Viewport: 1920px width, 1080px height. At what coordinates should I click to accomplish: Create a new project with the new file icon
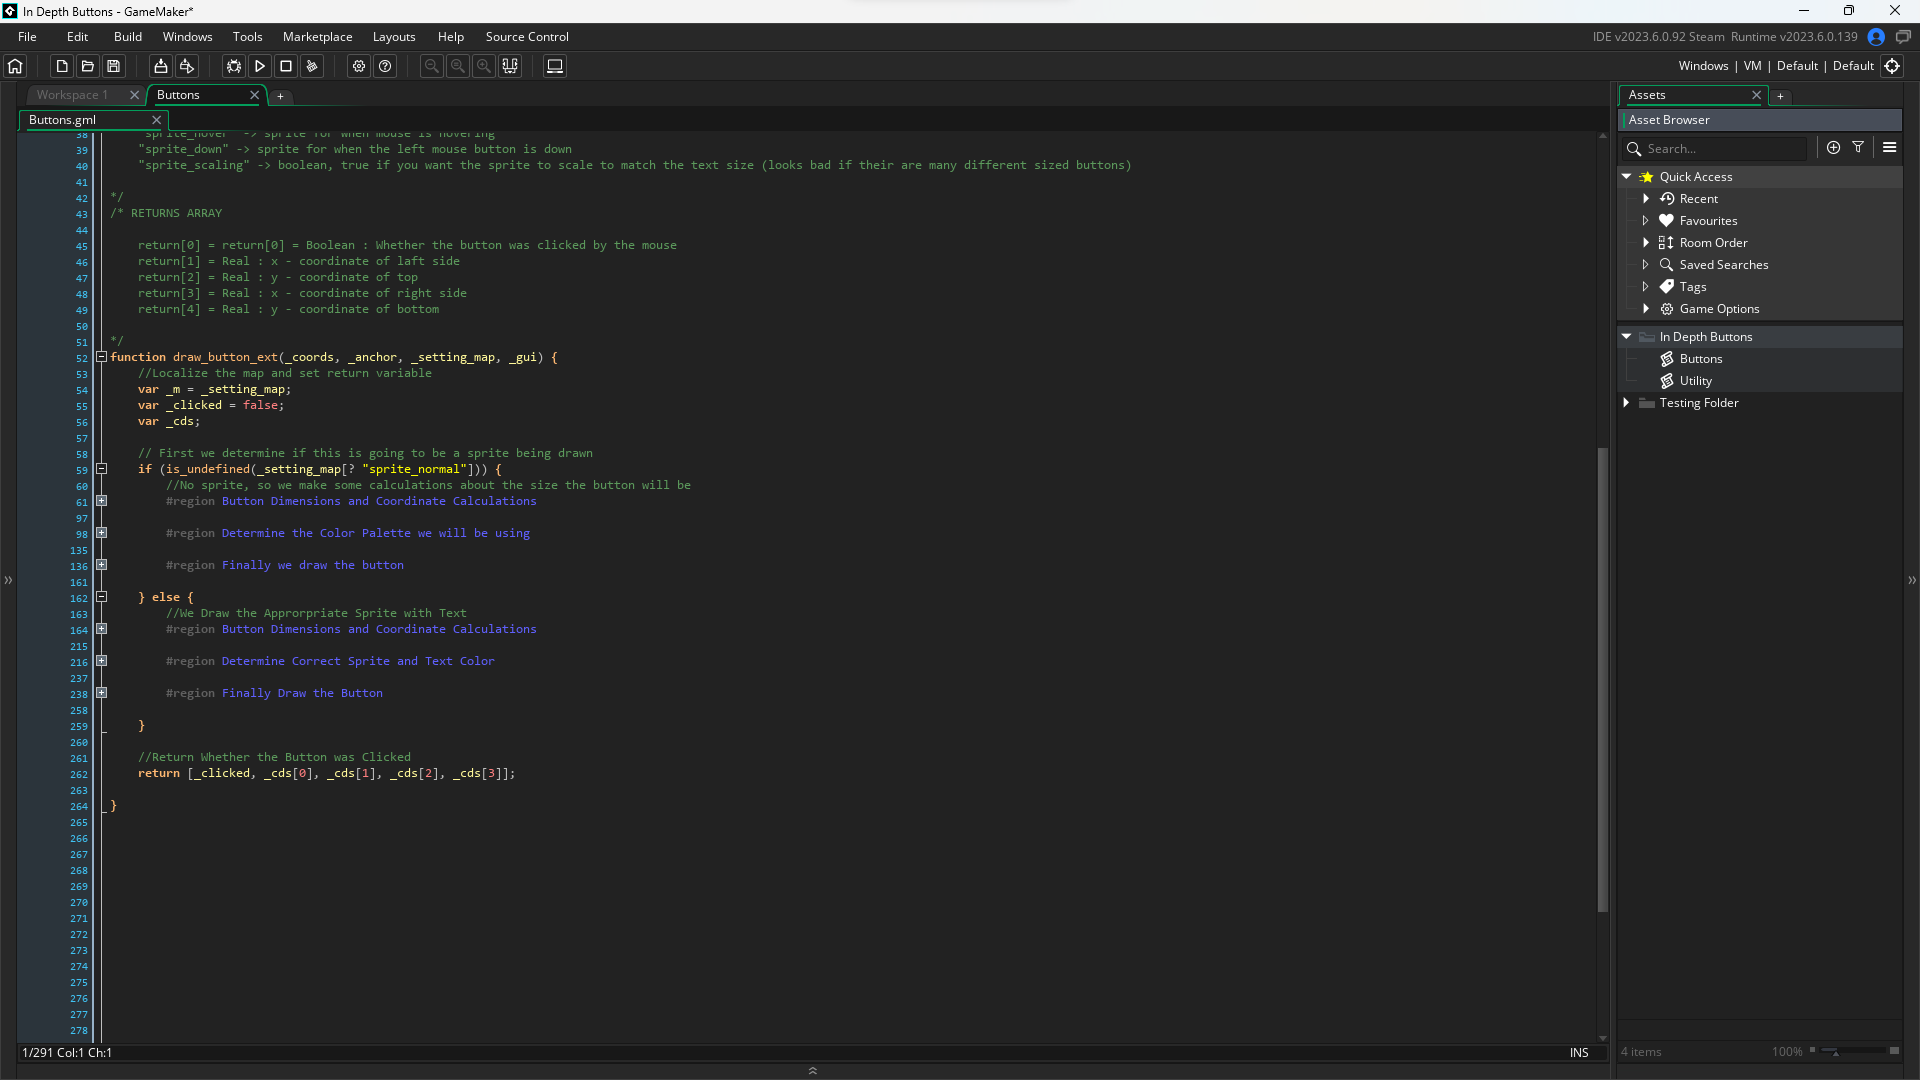[61, 66]
